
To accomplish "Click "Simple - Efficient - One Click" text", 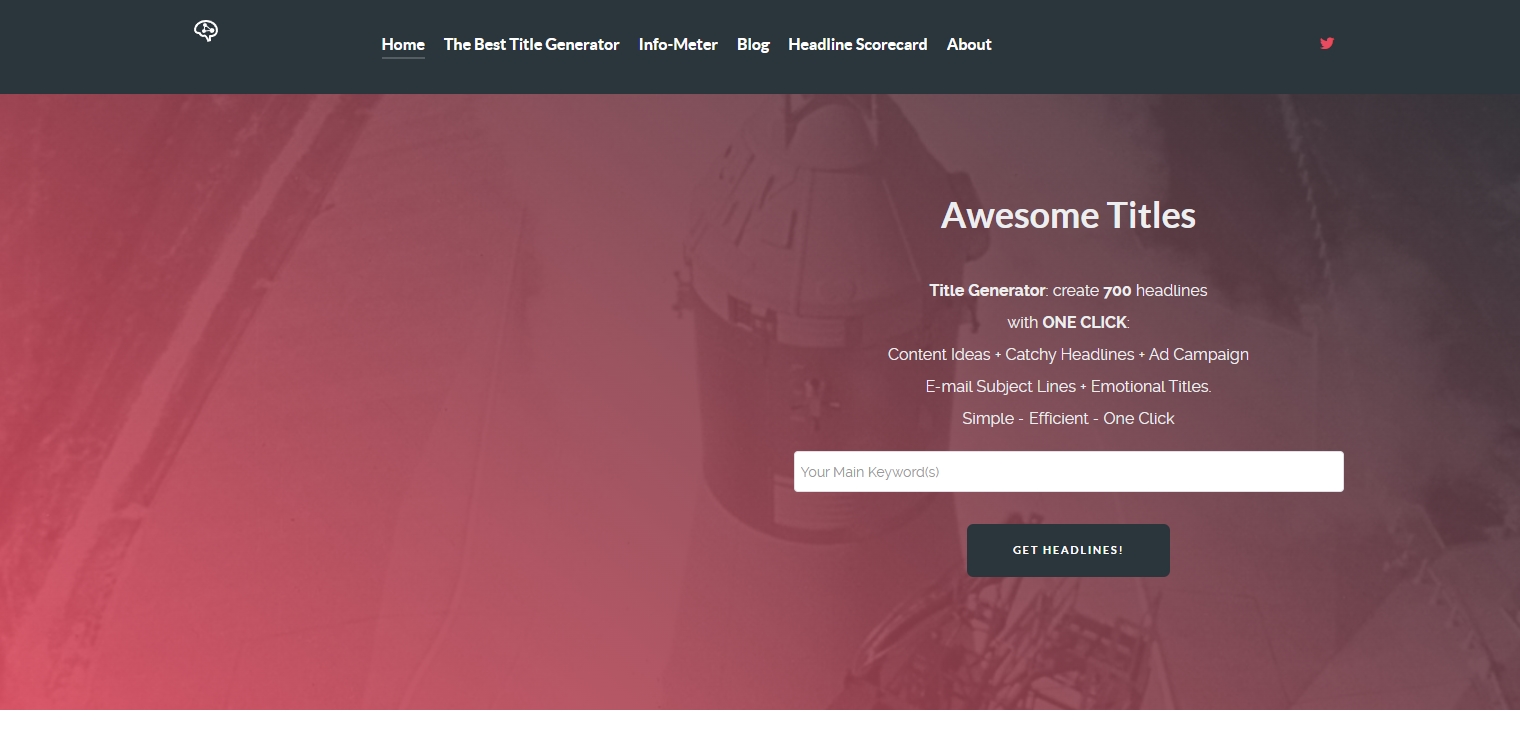I will coord(1068,419).
